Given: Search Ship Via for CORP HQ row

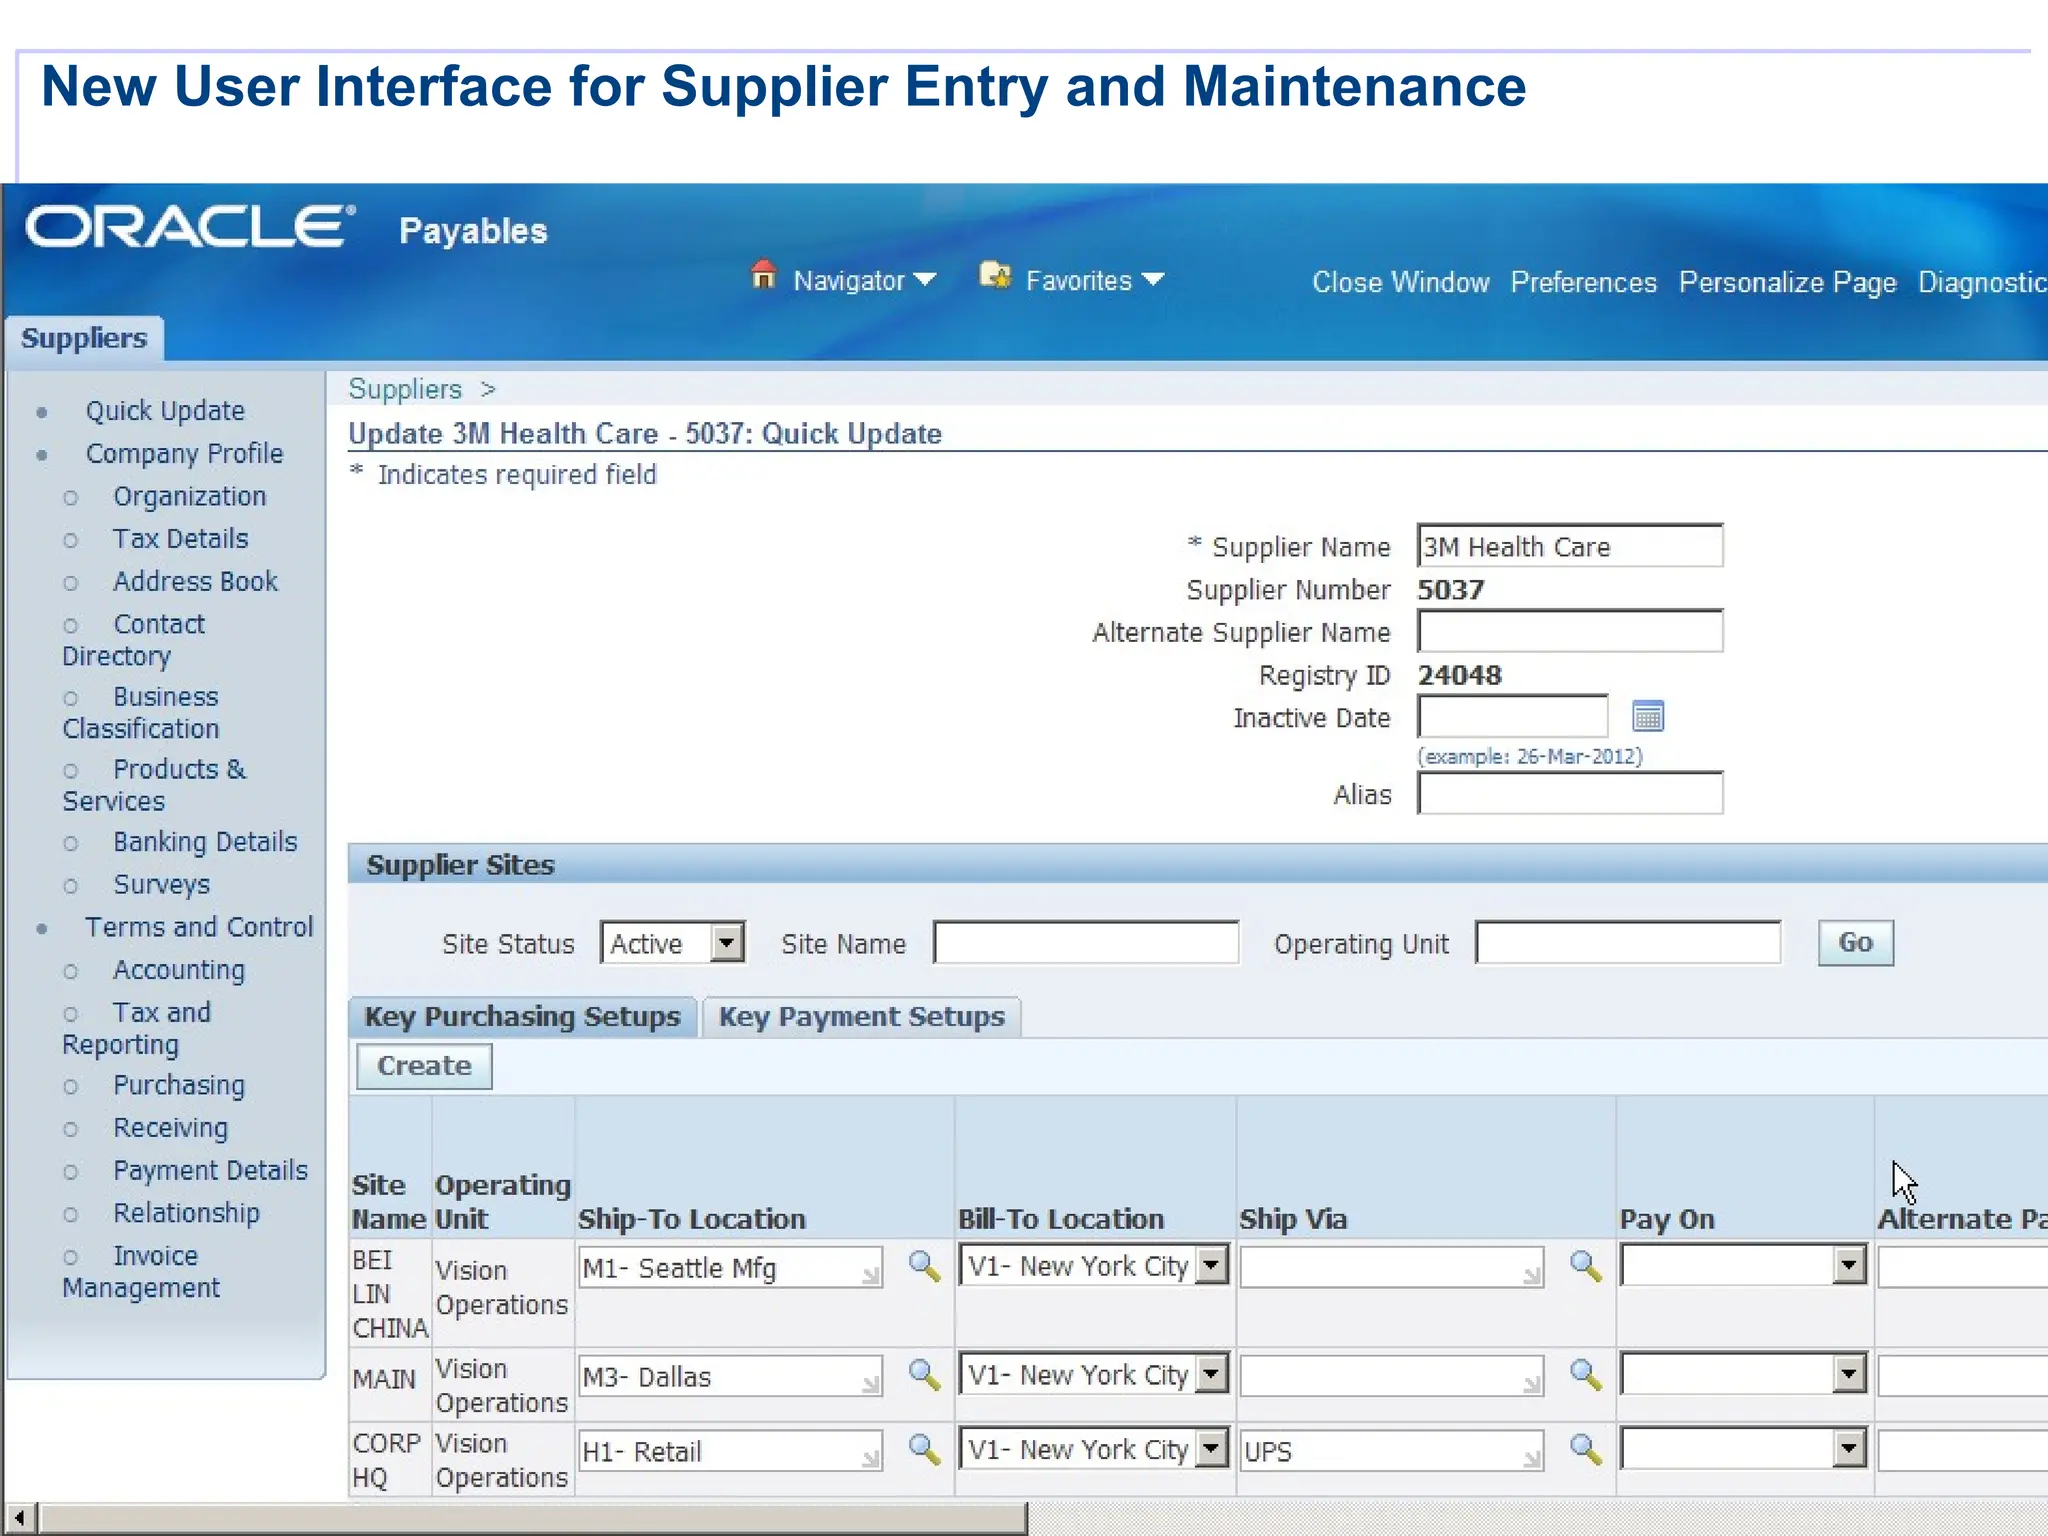Looking at the screenshot, I should [x=1586, y=1449].
